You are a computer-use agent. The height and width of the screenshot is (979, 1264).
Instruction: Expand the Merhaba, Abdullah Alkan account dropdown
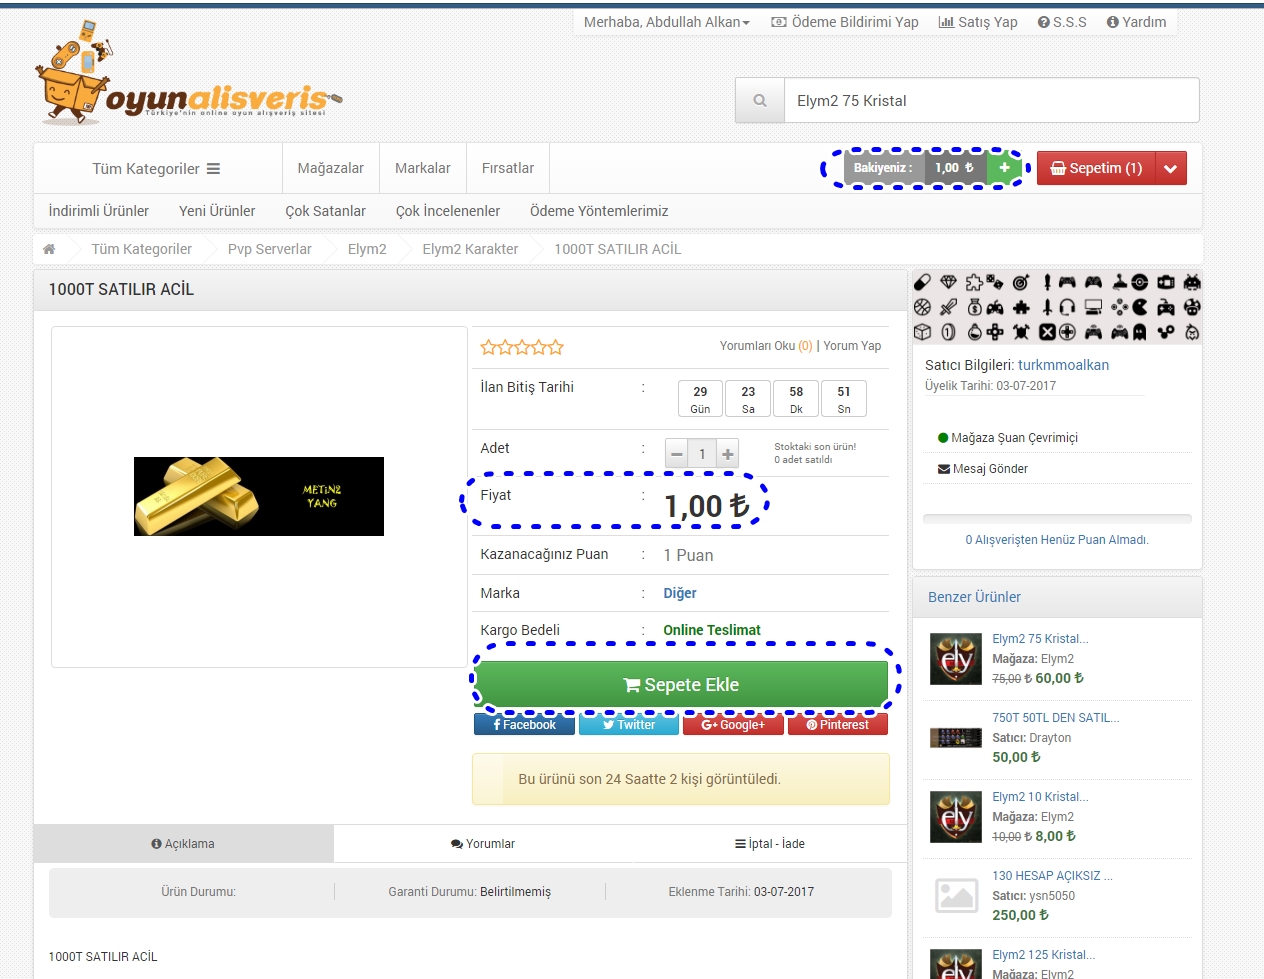(x=667, y=22)
